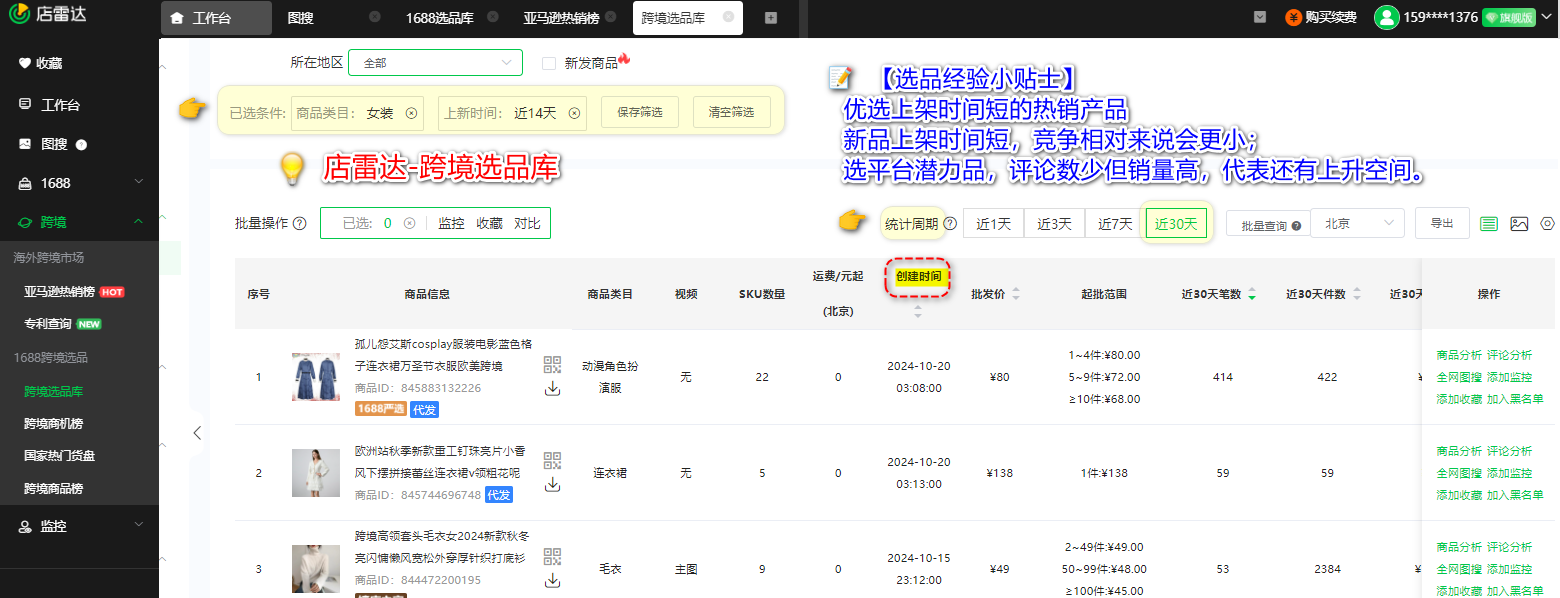1560x598 pixels.
Task: Open product 1 dress thumbnail
Action: point(316,377)
